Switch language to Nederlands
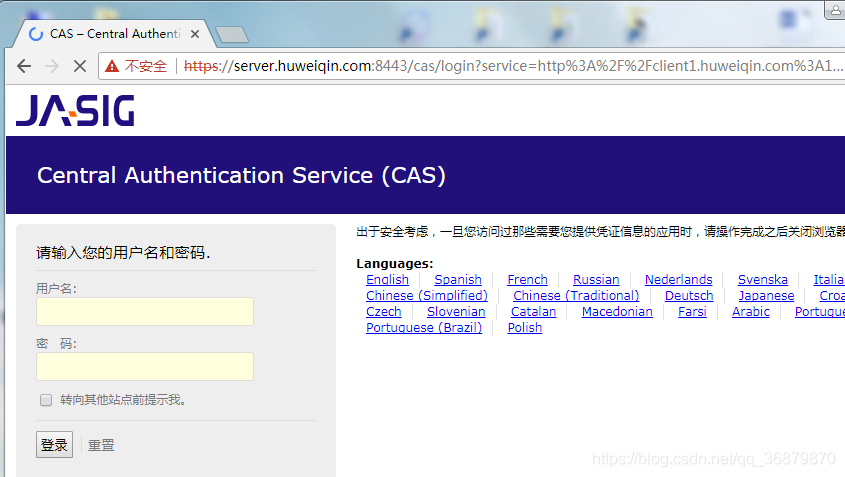This screenshot has width=845, height=477. point(678,280)
